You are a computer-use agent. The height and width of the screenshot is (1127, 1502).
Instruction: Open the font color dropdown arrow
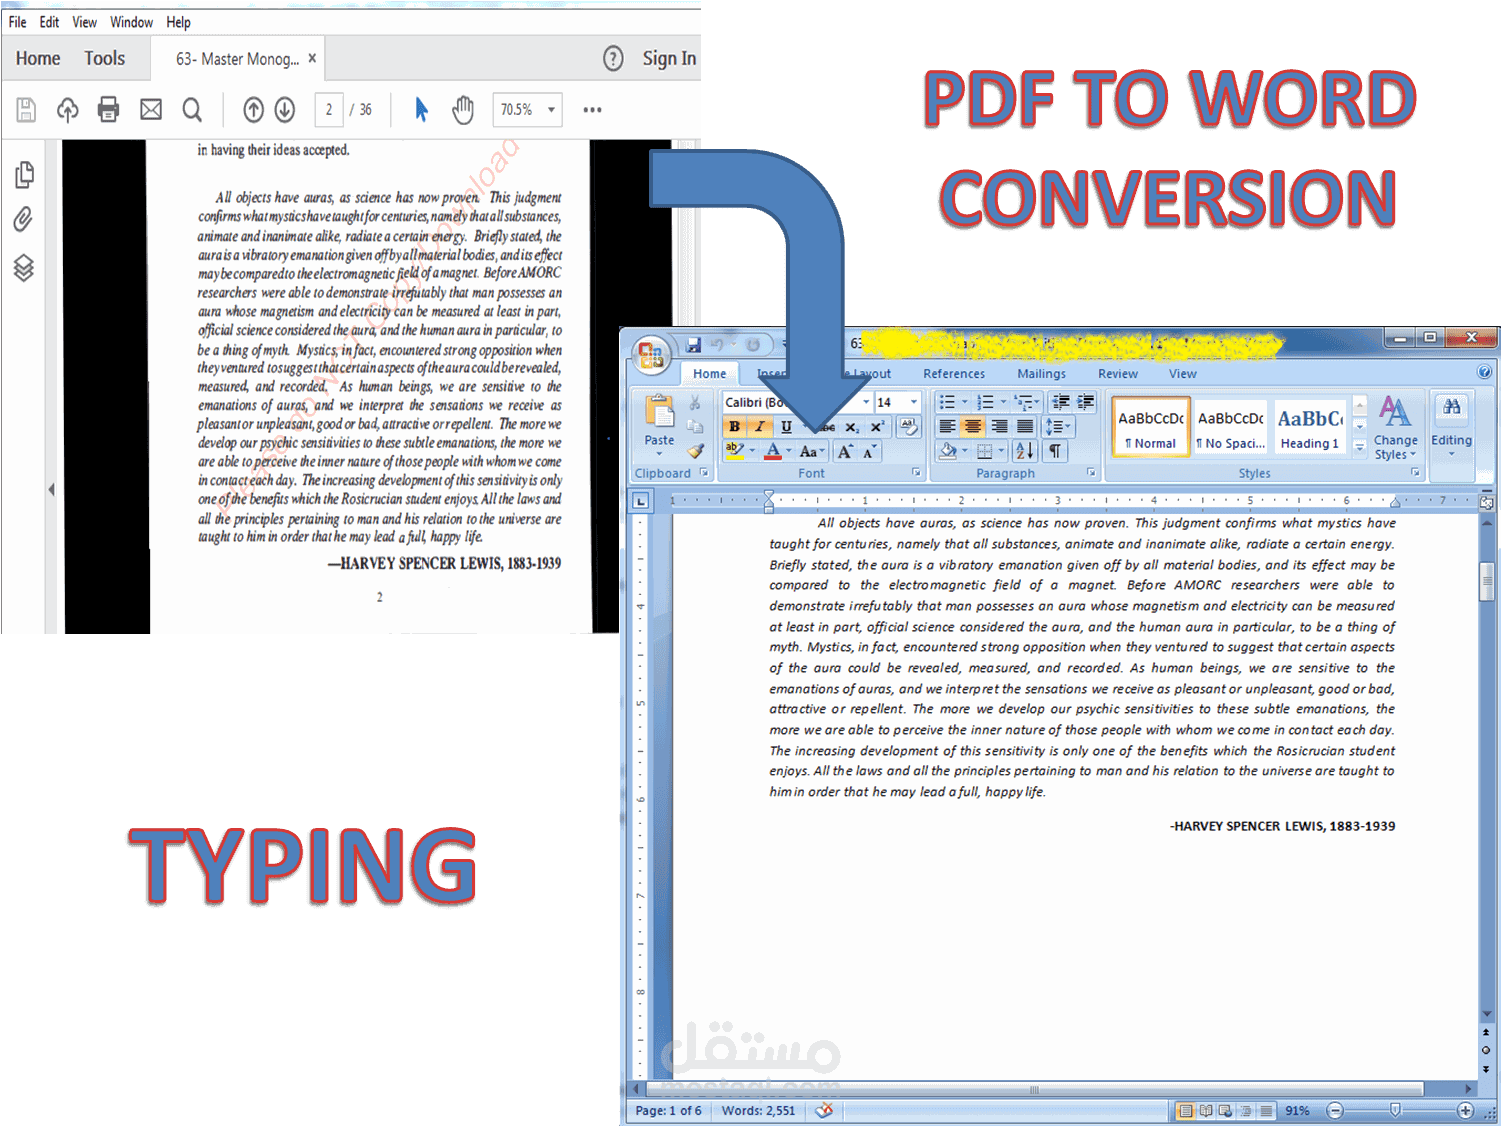[789, 451]
